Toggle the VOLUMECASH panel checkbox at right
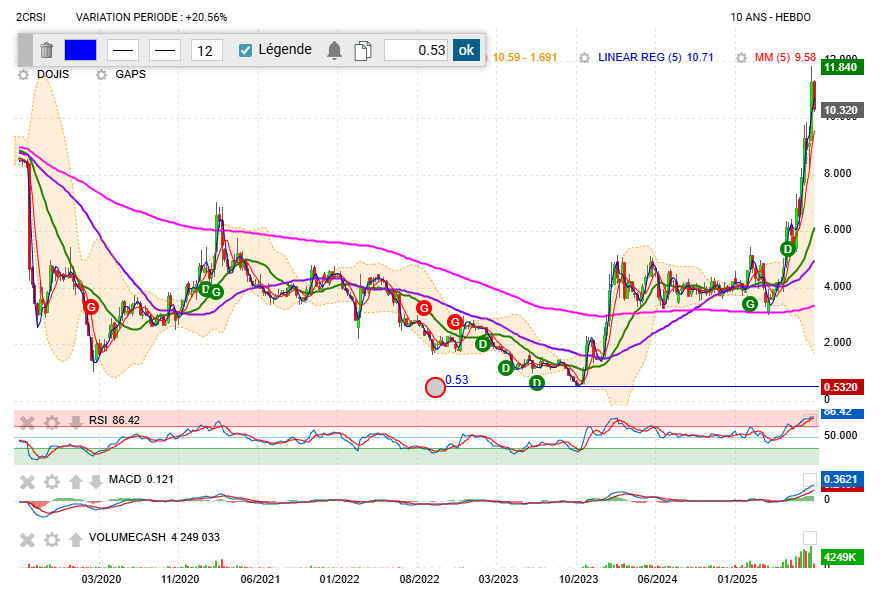 point(810,538)
